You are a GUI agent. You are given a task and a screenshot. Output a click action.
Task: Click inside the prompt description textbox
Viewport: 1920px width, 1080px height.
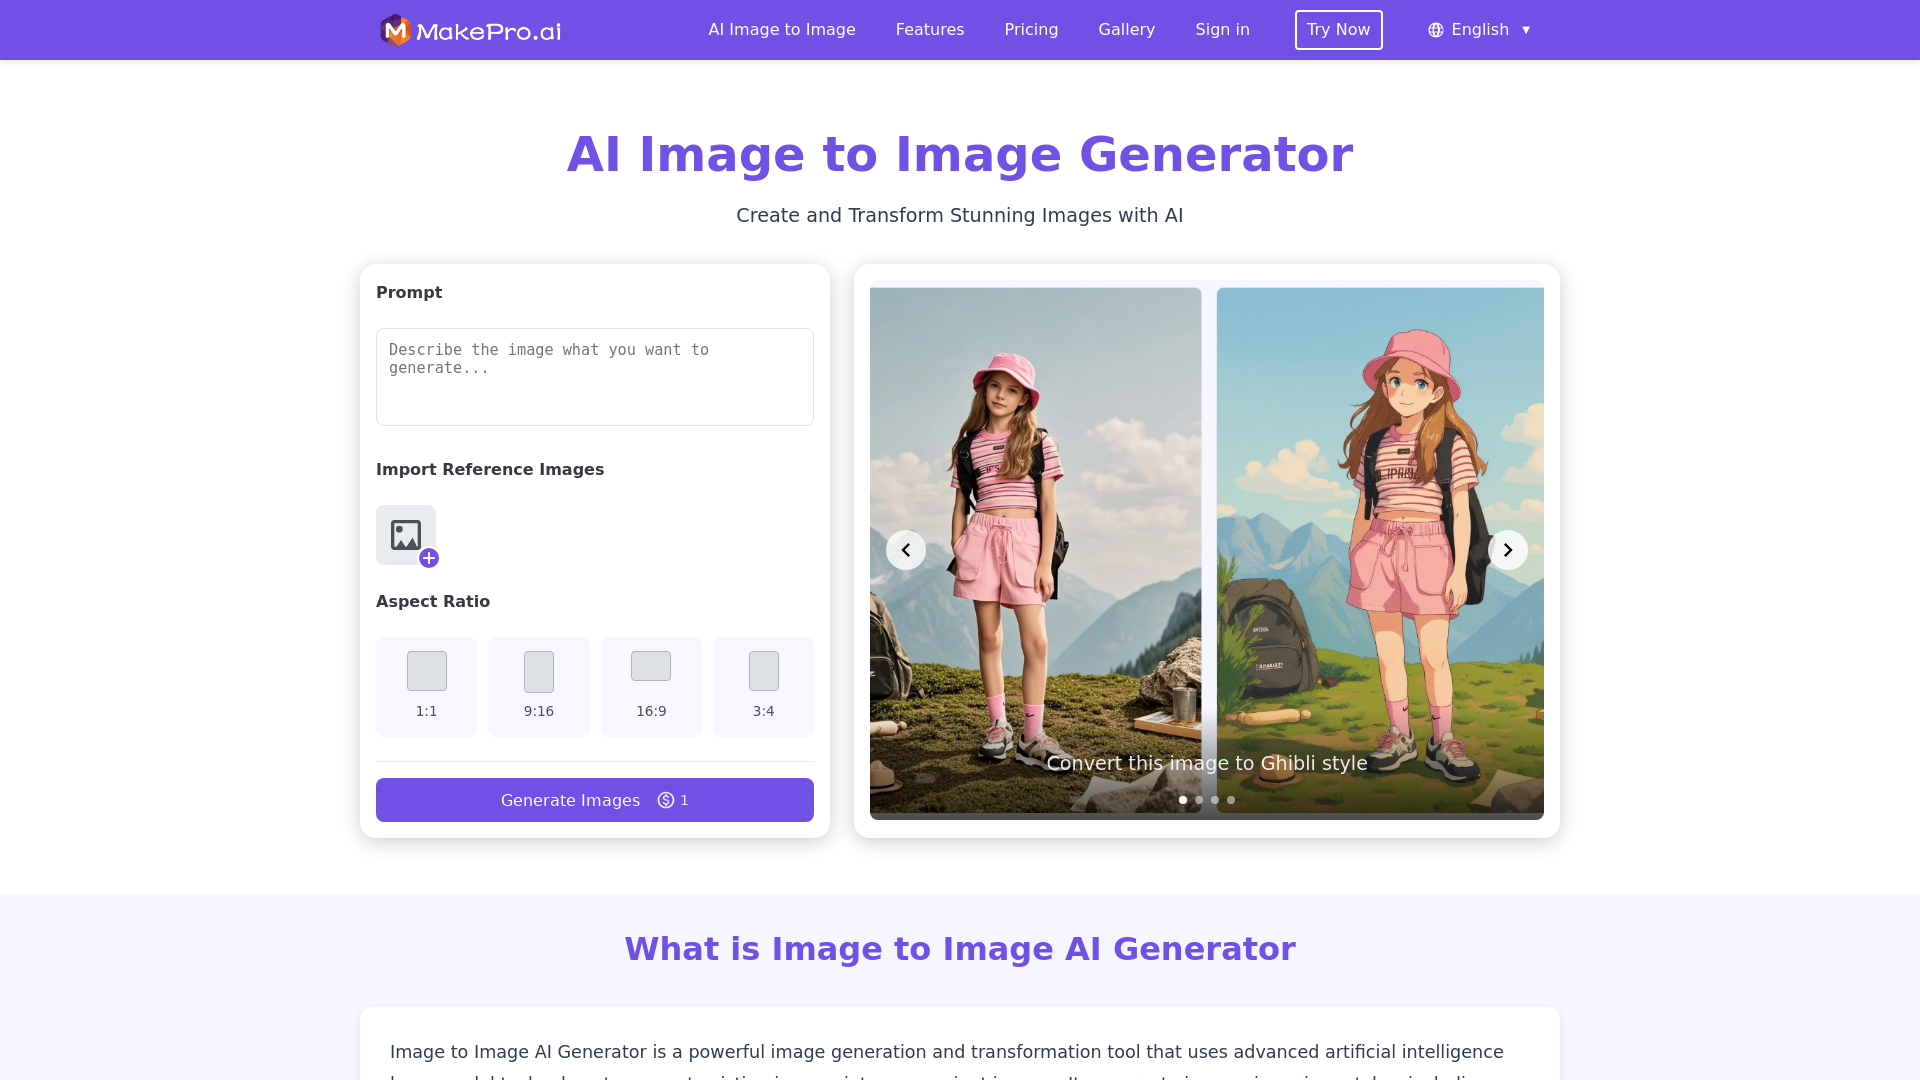point(594,377)
